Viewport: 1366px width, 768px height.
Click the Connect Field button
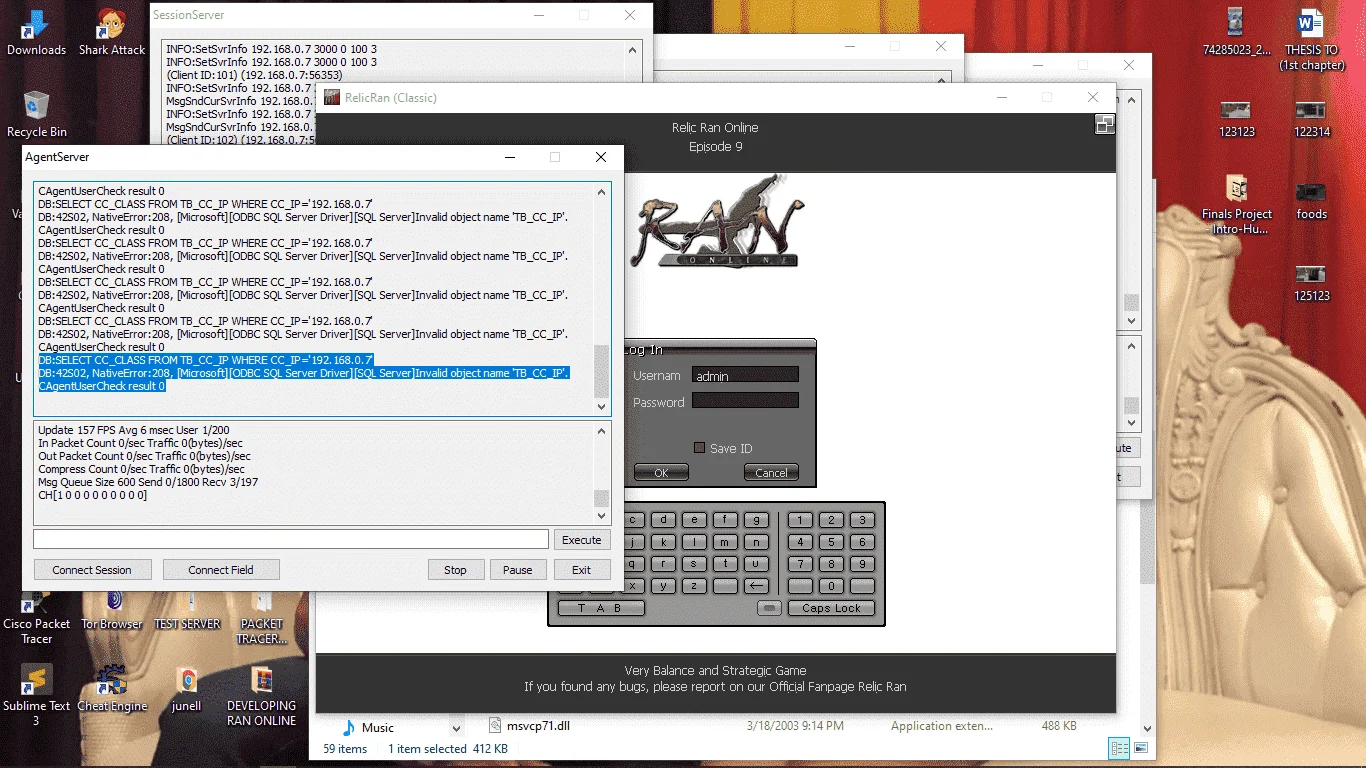coord(221,570)
